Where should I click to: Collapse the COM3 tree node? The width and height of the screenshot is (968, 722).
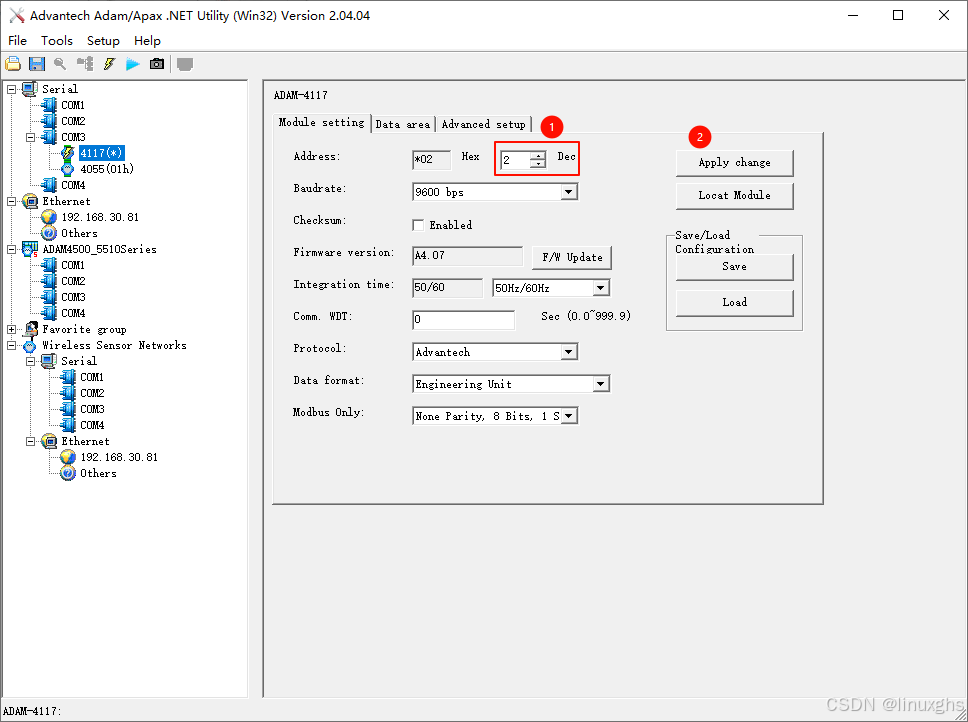click(x=30, y=138)
